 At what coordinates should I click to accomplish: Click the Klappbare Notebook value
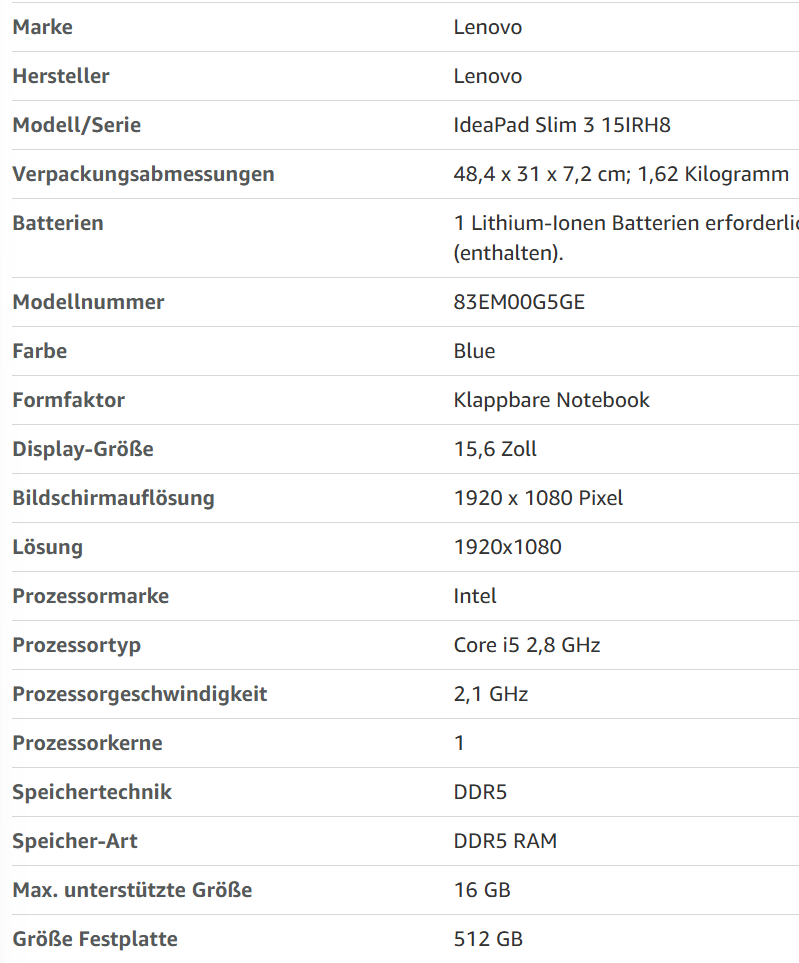tap(552, 400)
